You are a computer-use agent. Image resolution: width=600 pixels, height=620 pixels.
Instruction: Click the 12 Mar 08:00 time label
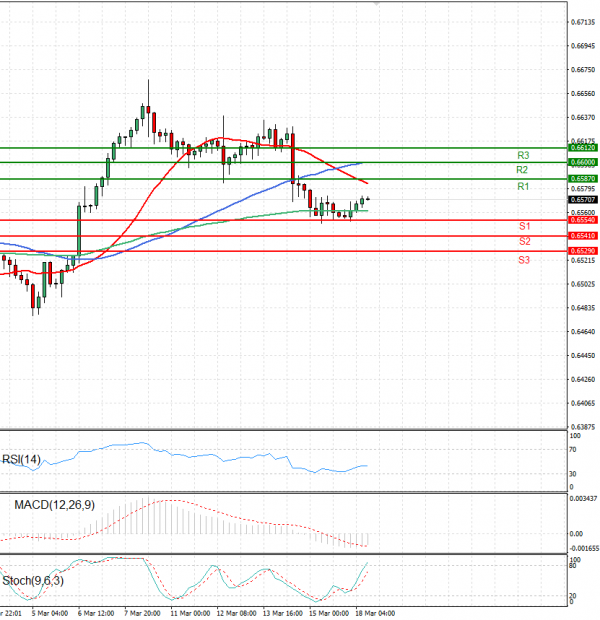pos(237,614)
